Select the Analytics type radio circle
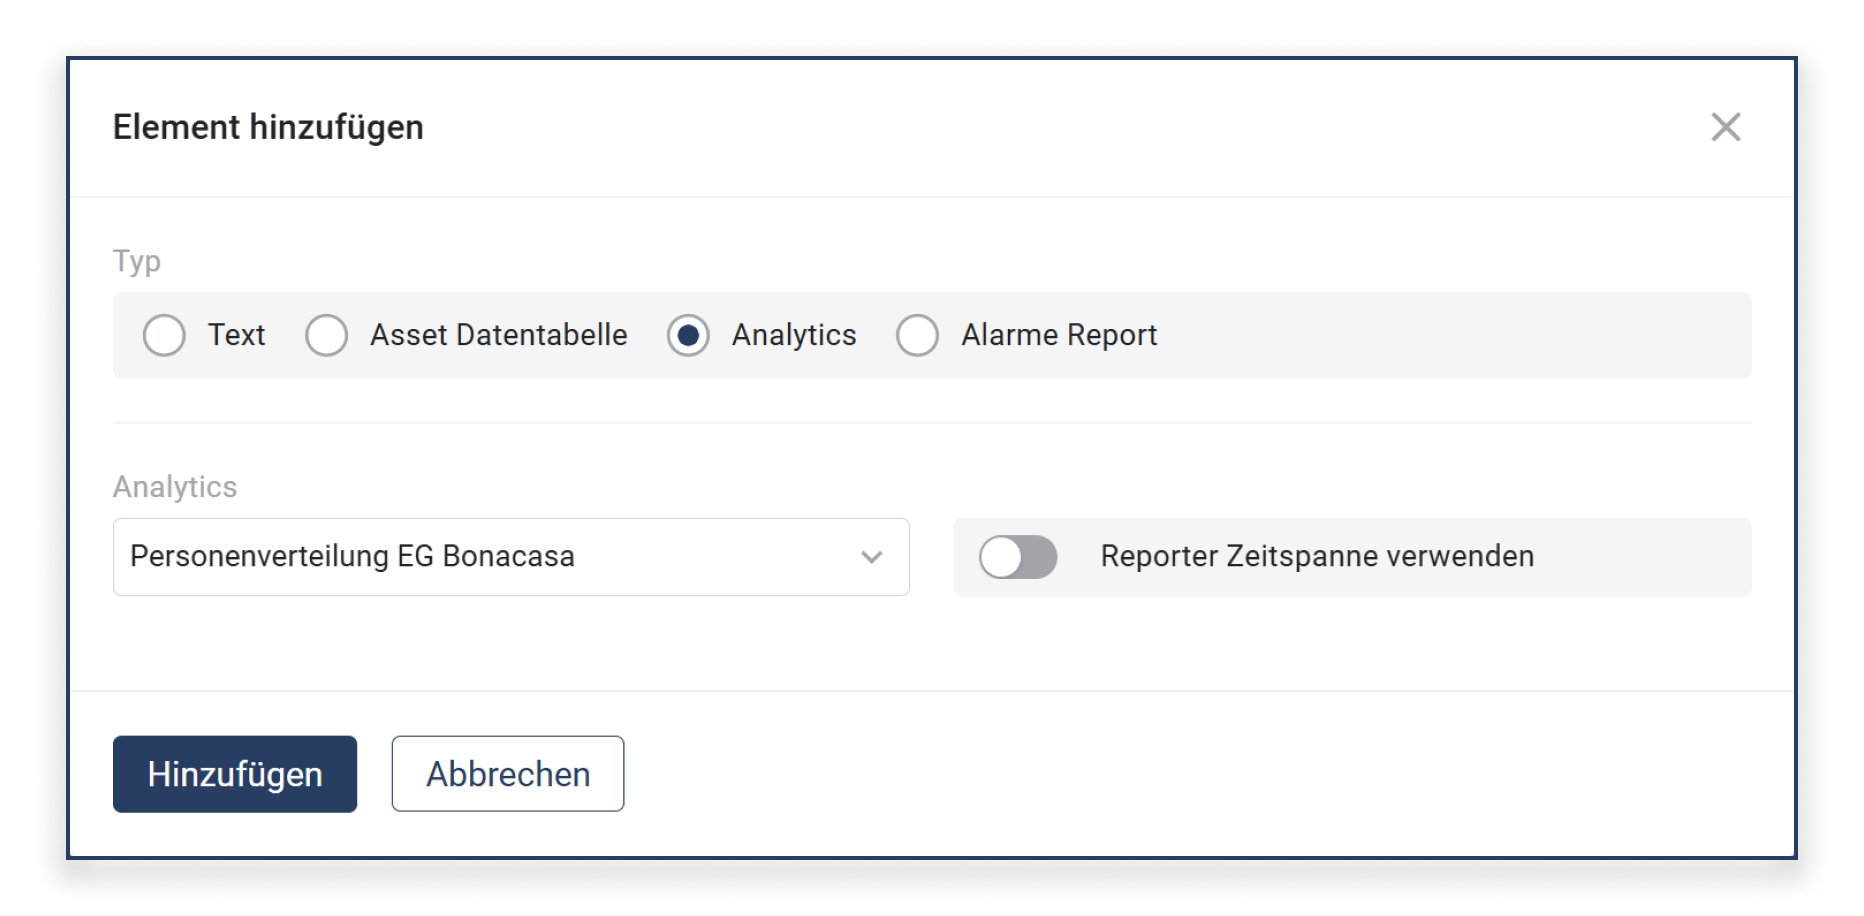 [x=688, y=335]
